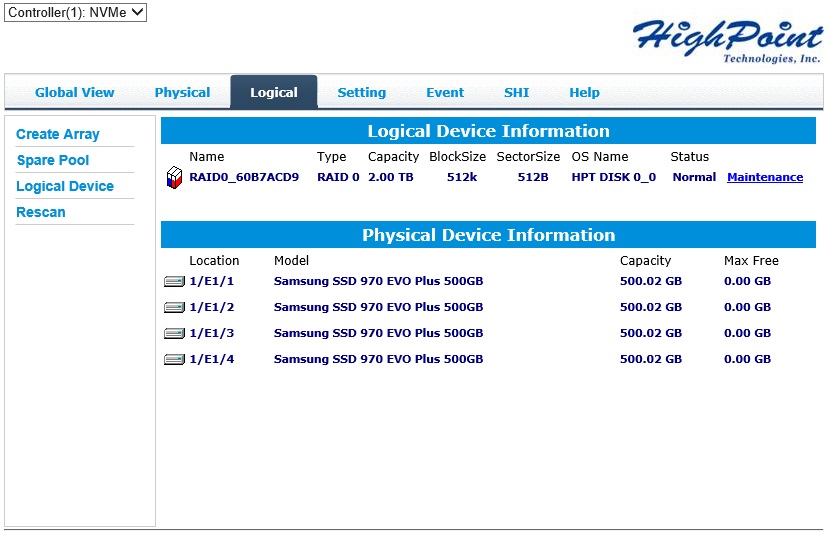Viewport: 831px width, 535px height.
Task: Switch to the Global View tab
Action: 75,92
